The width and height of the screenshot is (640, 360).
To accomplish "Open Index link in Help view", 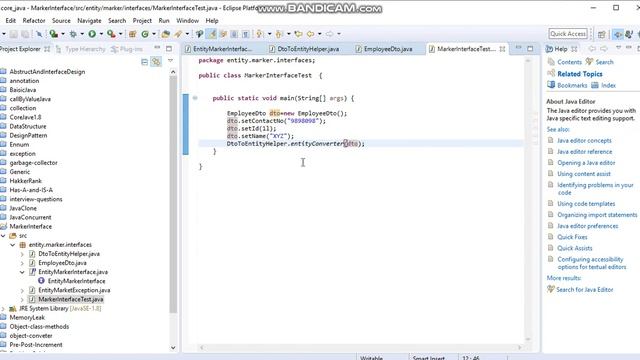I will click(608, 85).
